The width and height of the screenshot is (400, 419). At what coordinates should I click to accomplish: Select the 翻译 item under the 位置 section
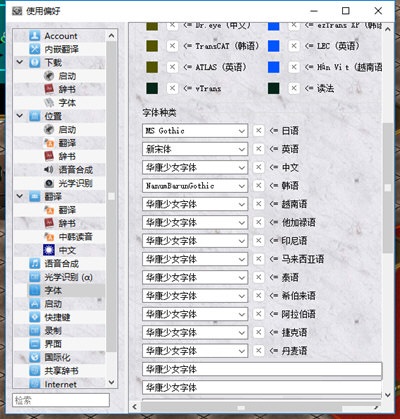click(67, 143)
